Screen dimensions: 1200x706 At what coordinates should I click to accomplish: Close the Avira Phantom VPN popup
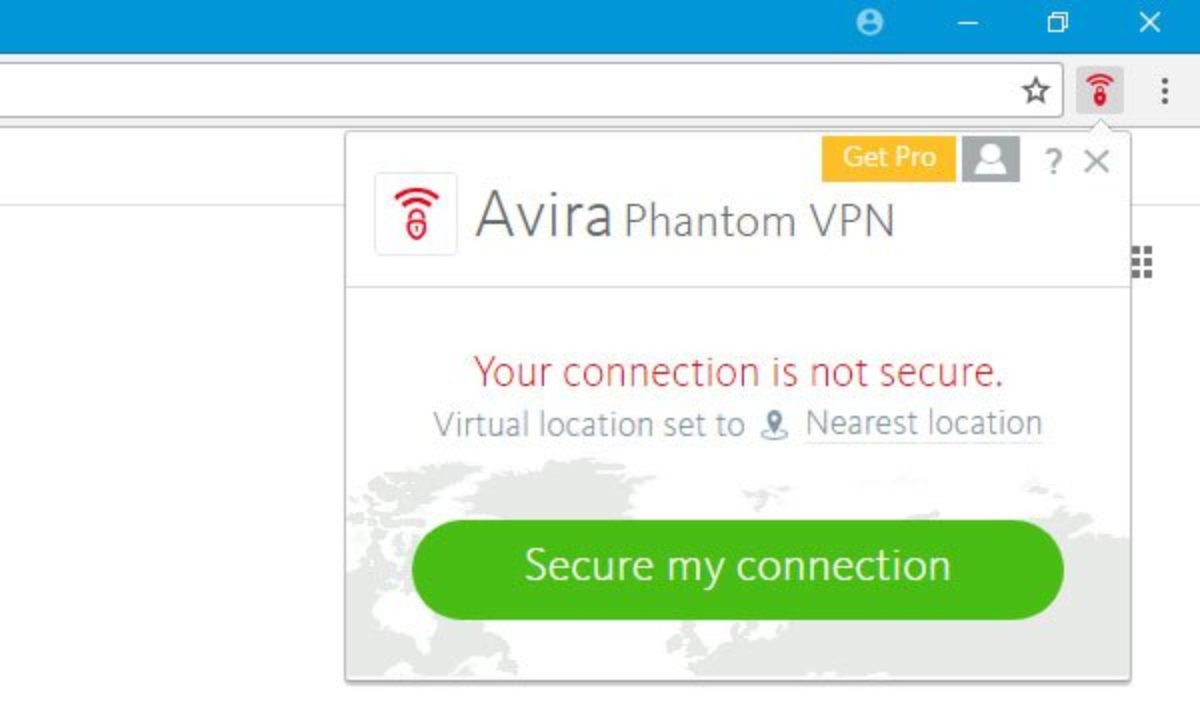(x=1097, y=161)
